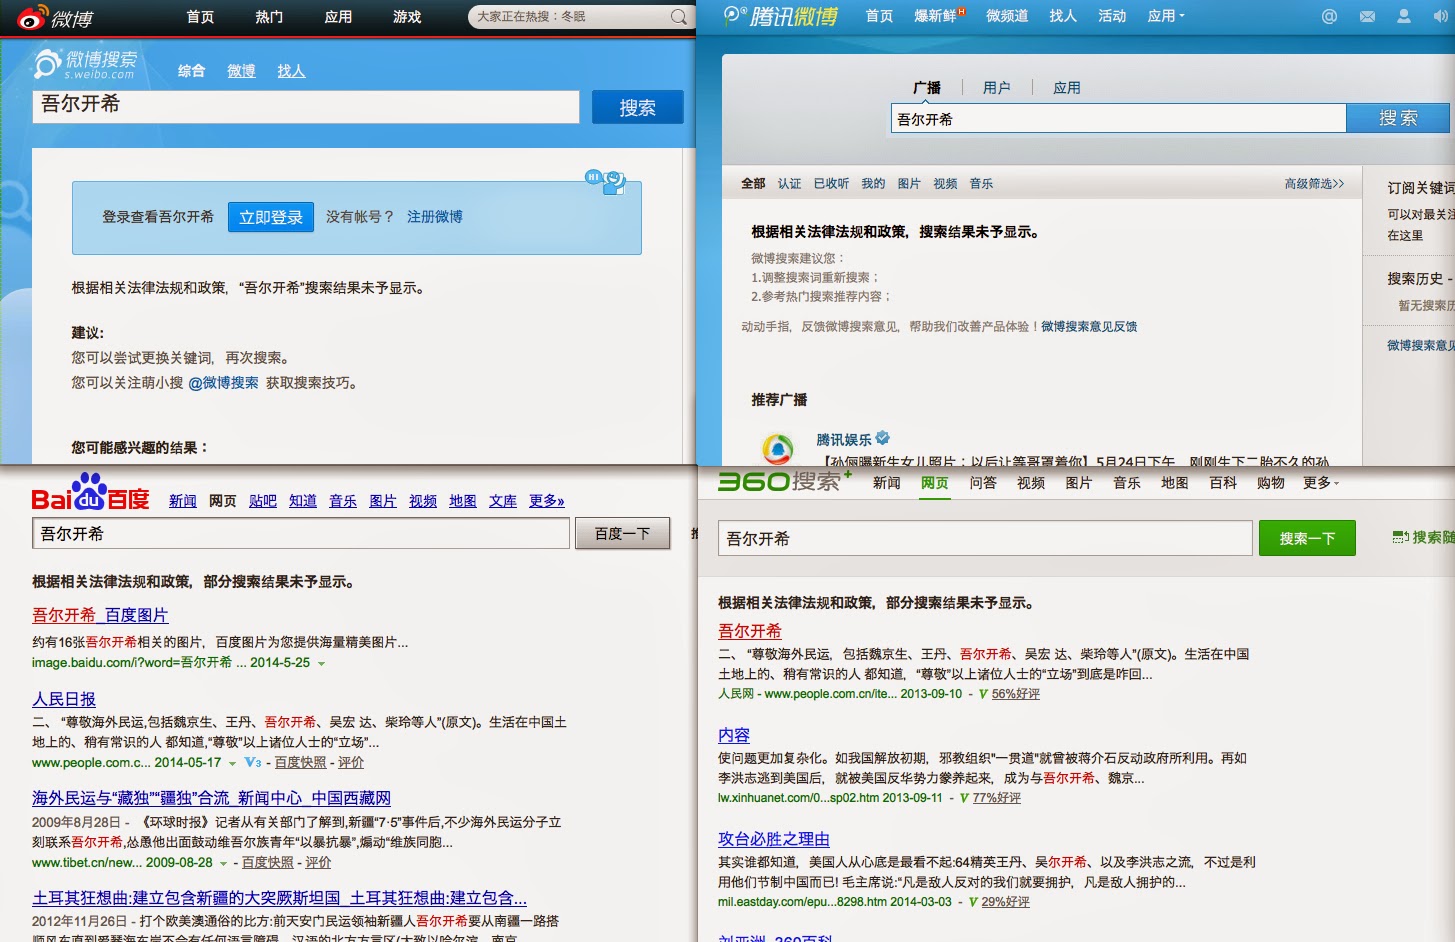Click the 百度一下 search button
Viewport: 1455px width, 942px height.
(x=622, y=534)
